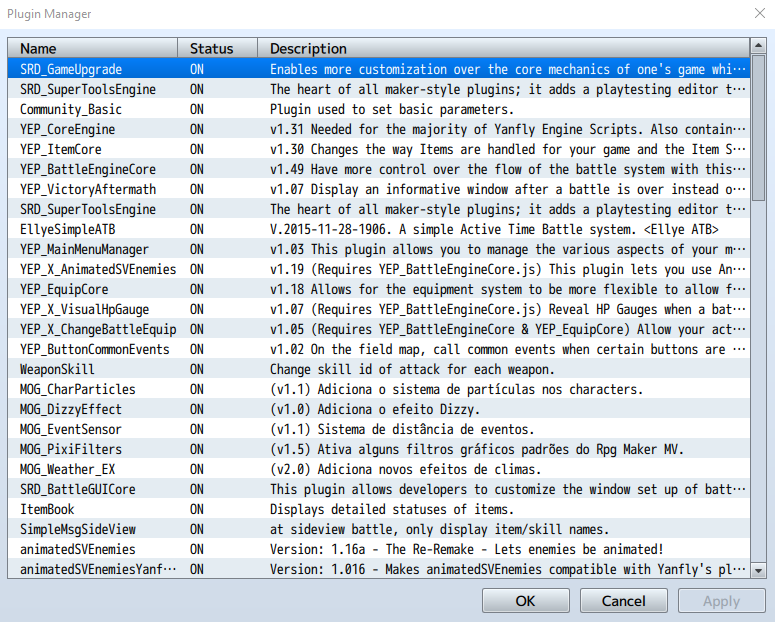
Task: Click the vertical scrollbar thumb
Action: click(x=758, y=127)
